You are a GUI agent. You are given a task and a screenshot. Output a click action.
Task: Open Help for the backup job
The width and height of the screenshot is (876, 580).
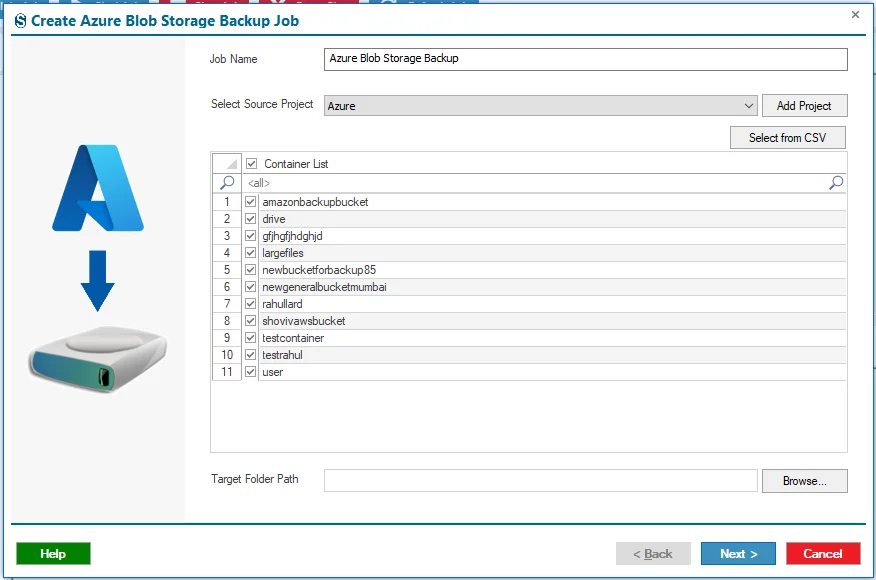(x=53, y=554)
